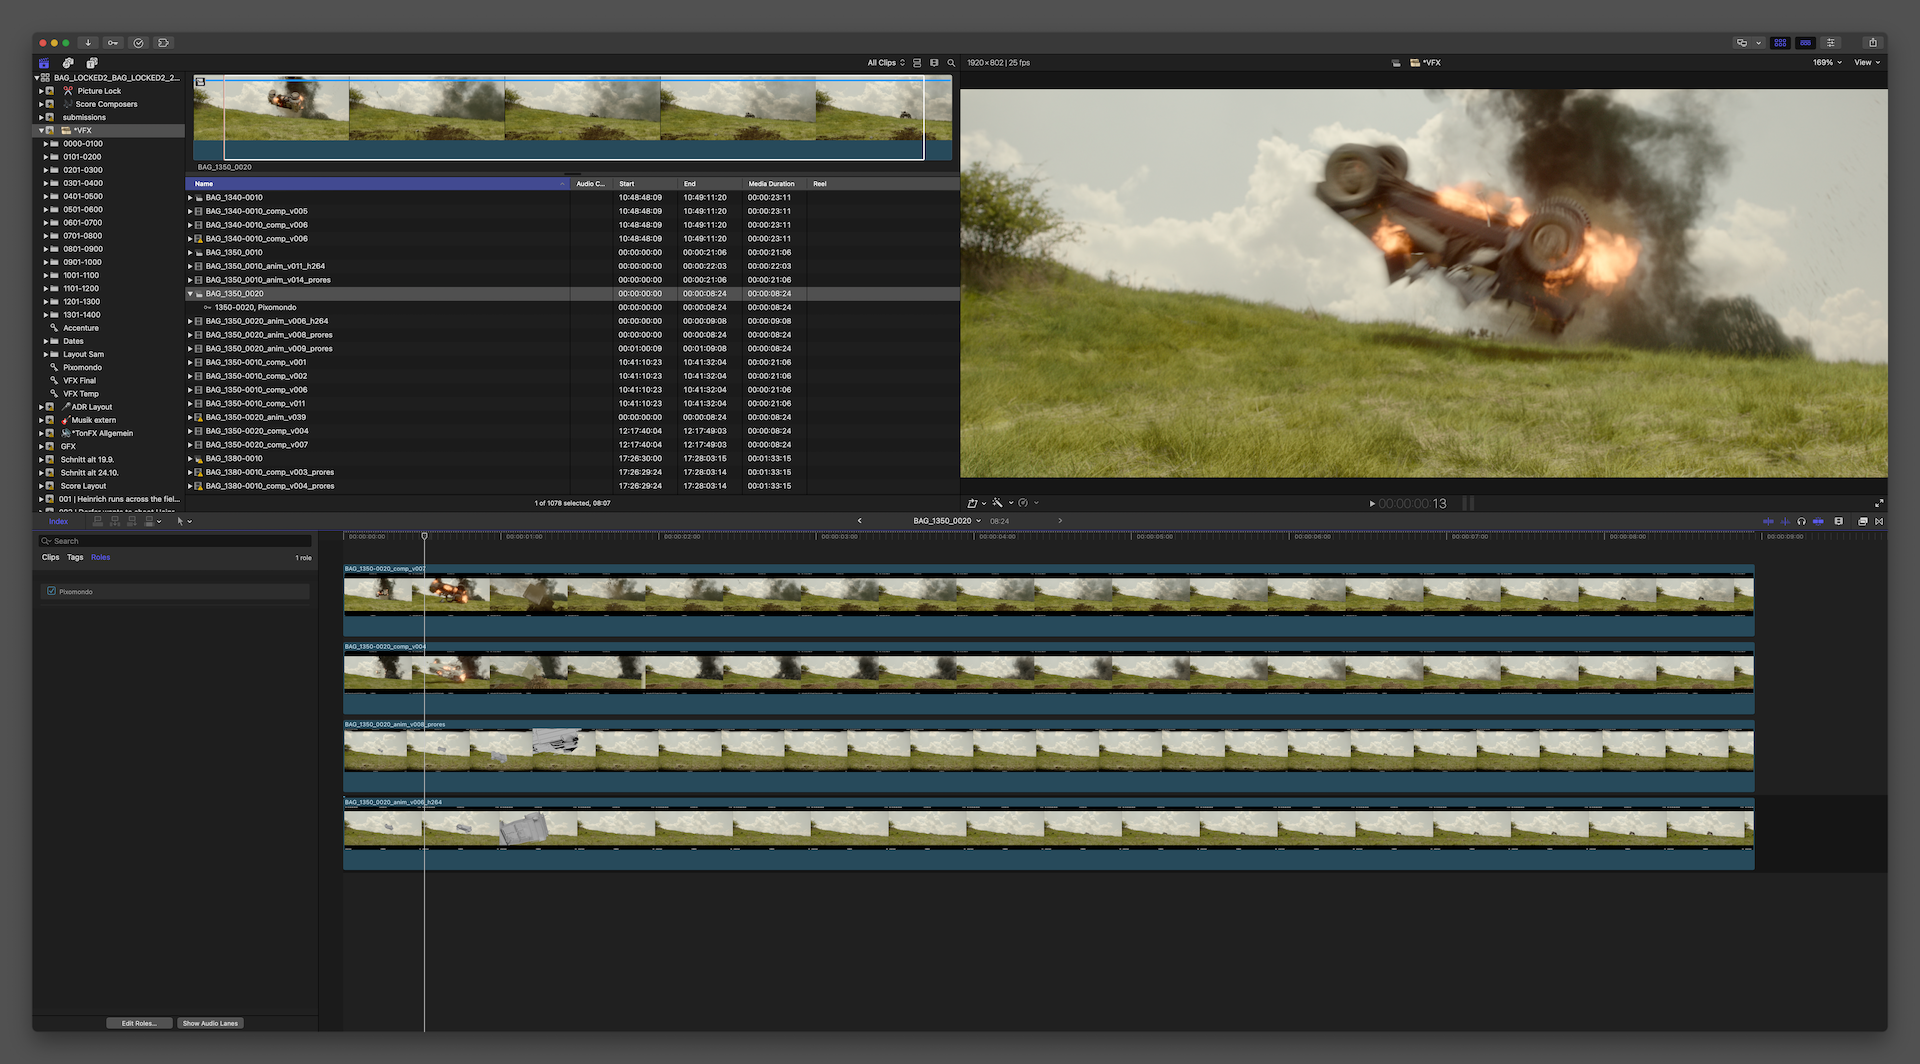This screenshot has width=1920, height=1064.
Task: Toggle the Browser panel visibility button
Action: tap(1780, 43)
